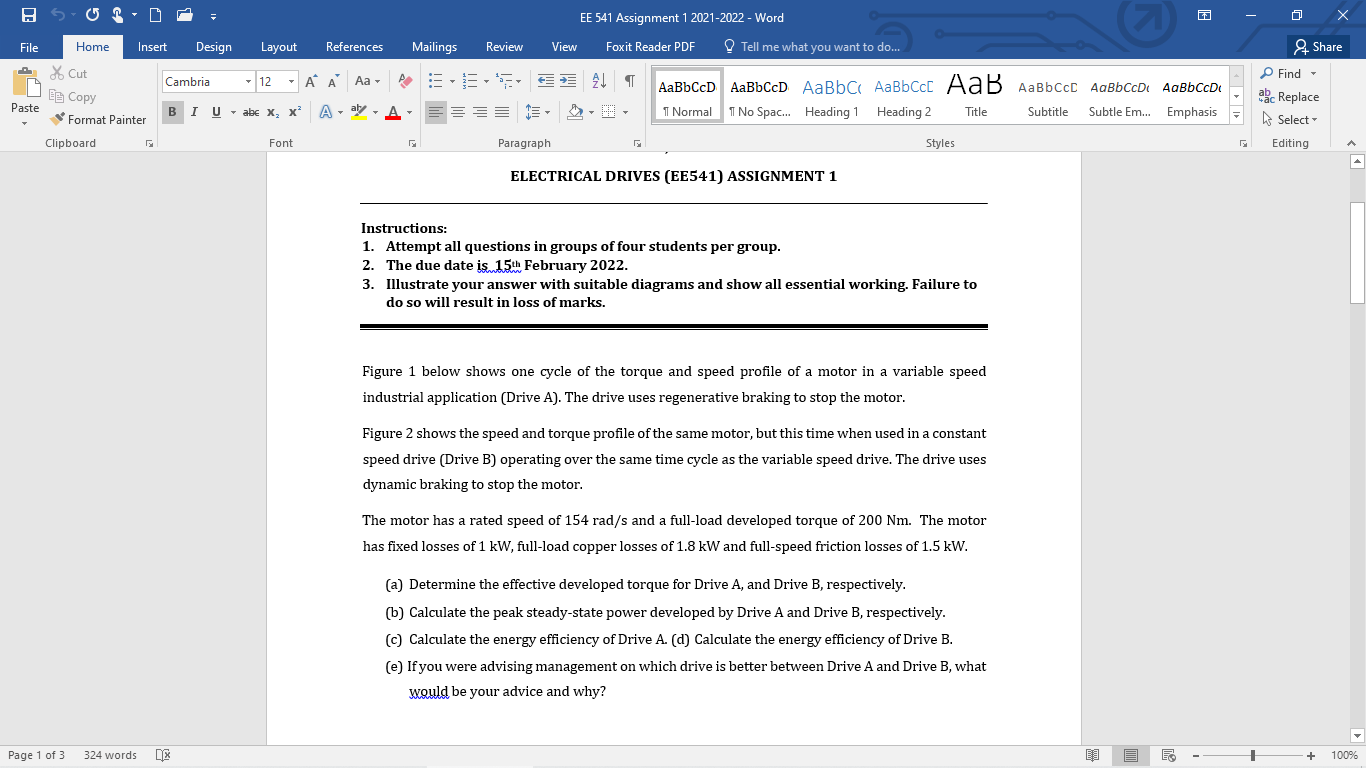Click the Sort A-Z icon
This screenshot has width=1366, height=768.
[600, 81]
